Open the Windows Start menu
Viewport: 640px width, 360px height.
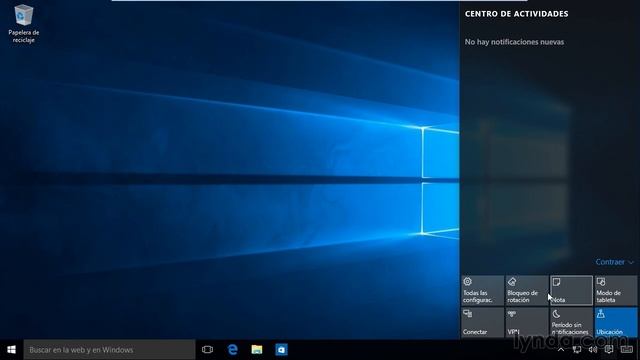coord(11,350)
